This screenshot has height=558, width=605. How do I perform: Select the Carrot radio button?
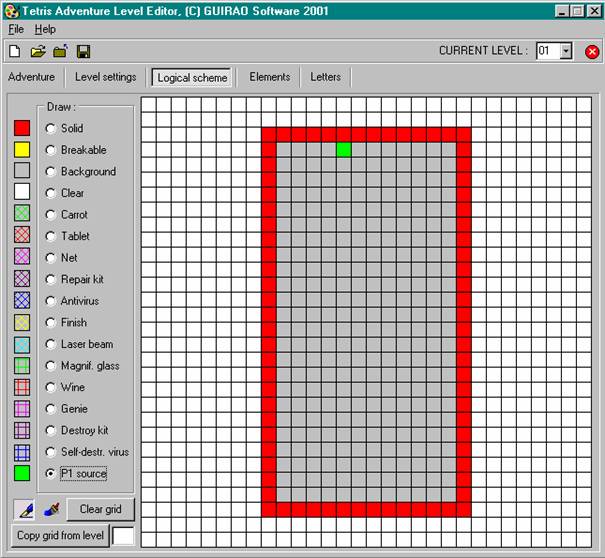tap(51, 215)
